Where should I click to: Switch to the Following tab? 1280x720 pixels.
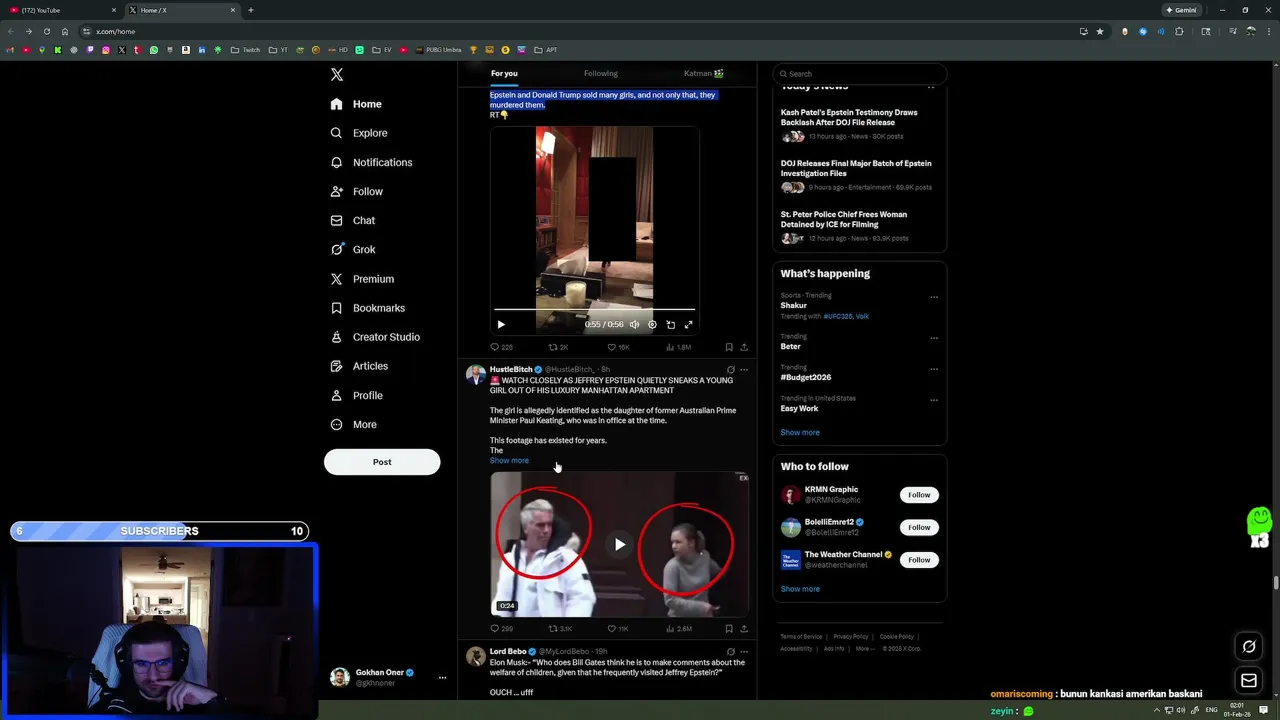(601, 73)
